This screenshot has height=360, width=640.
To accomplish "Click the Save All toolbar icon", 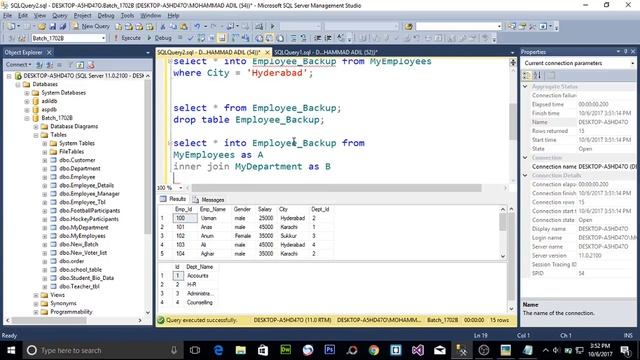I will tap(63, 27).
